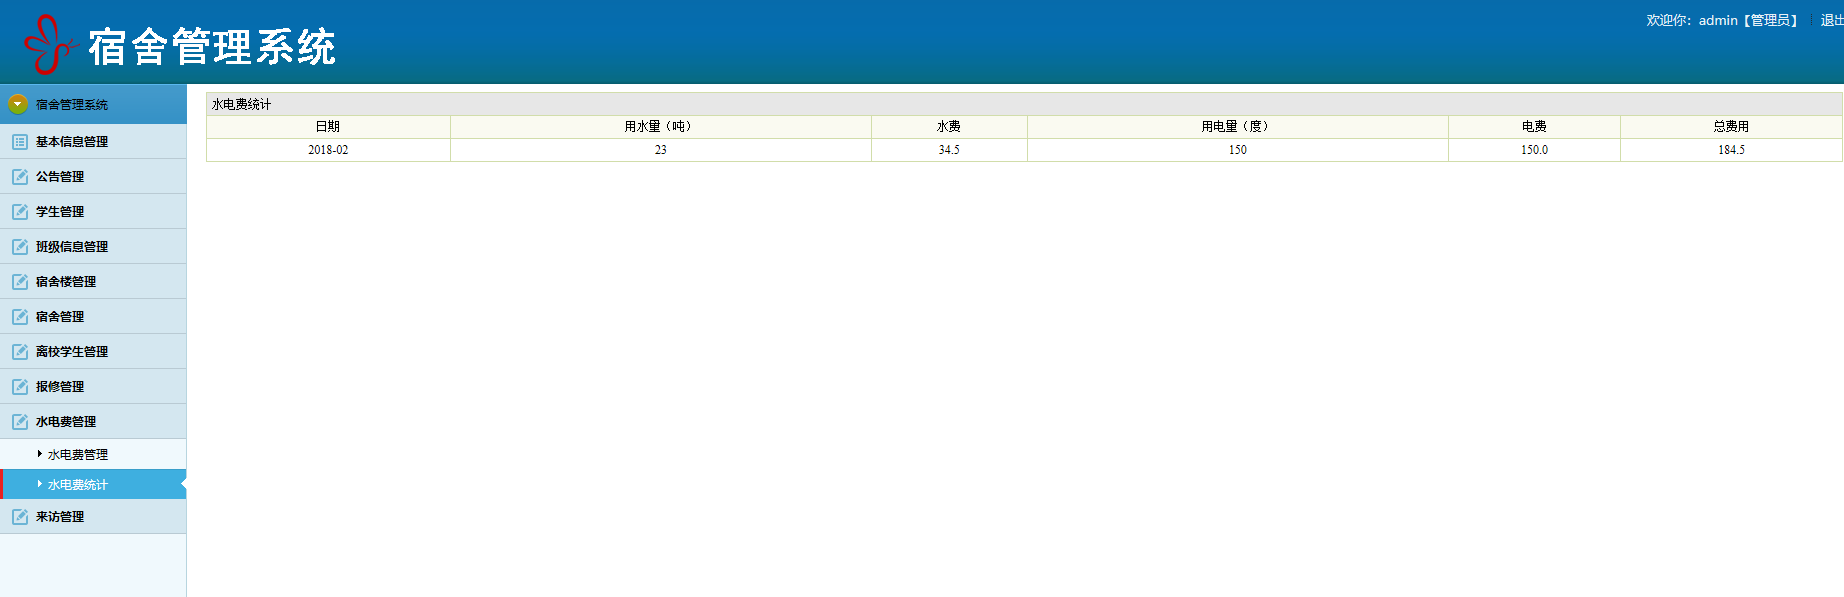The height and width of the screenshot is (597, 1844).
Task: Open the 宿舍楼管理 menu
Action: [x=93, y=282]
